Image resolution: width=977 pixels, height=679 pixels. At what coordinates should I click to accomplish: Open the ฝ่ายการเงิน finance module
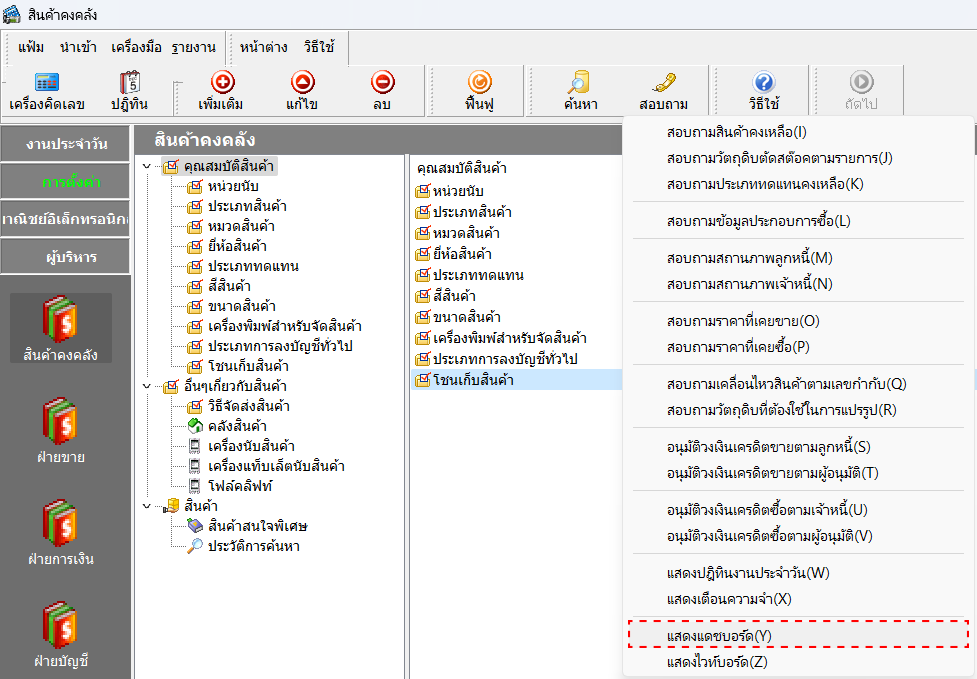(x=60, y=533)
